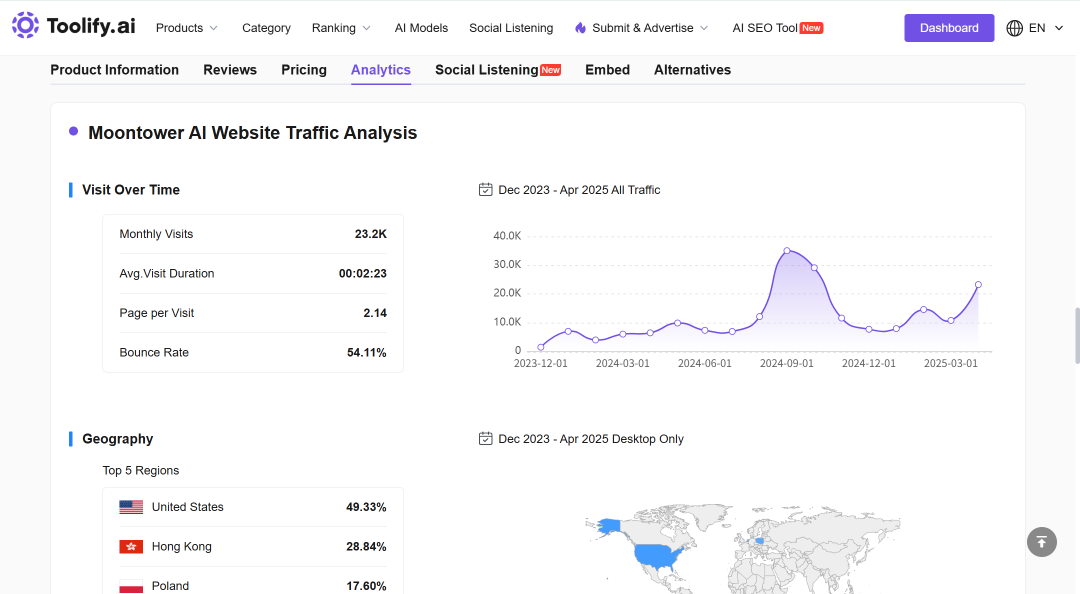Expand the Products dropdown menu
1080x594 pixels.
[x=187, y=28]
